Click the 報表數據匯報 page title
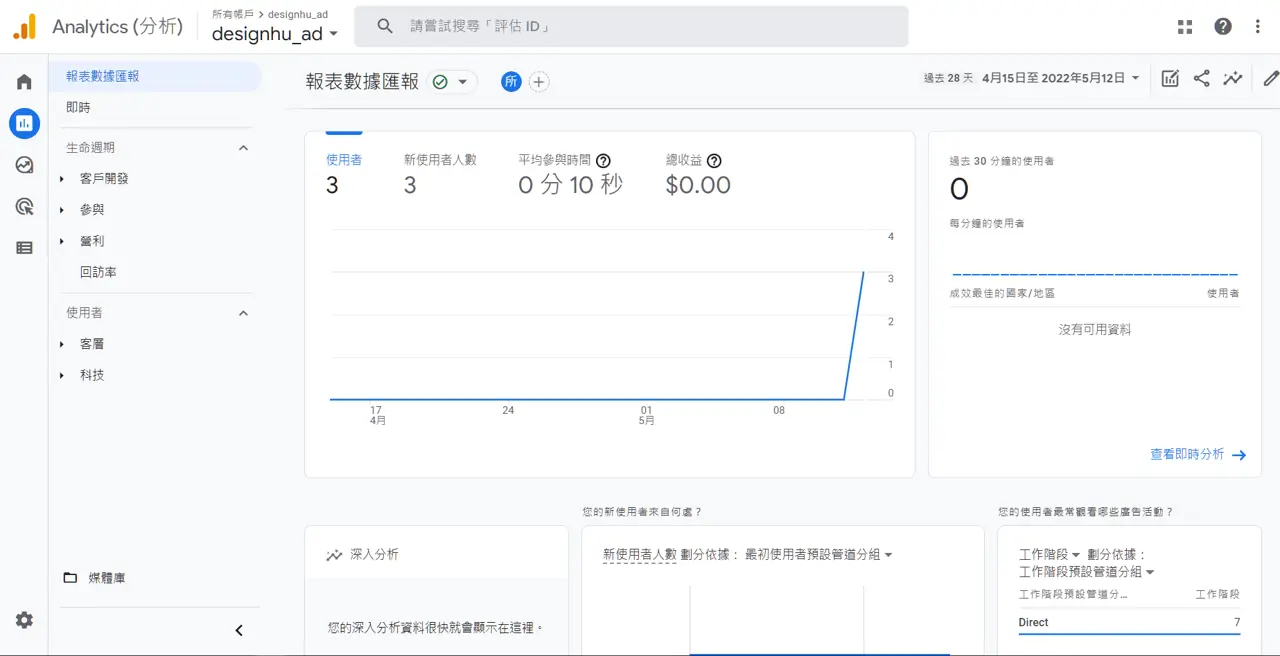The width and height of the screenshot is (1280, 656). pos(362,82)
